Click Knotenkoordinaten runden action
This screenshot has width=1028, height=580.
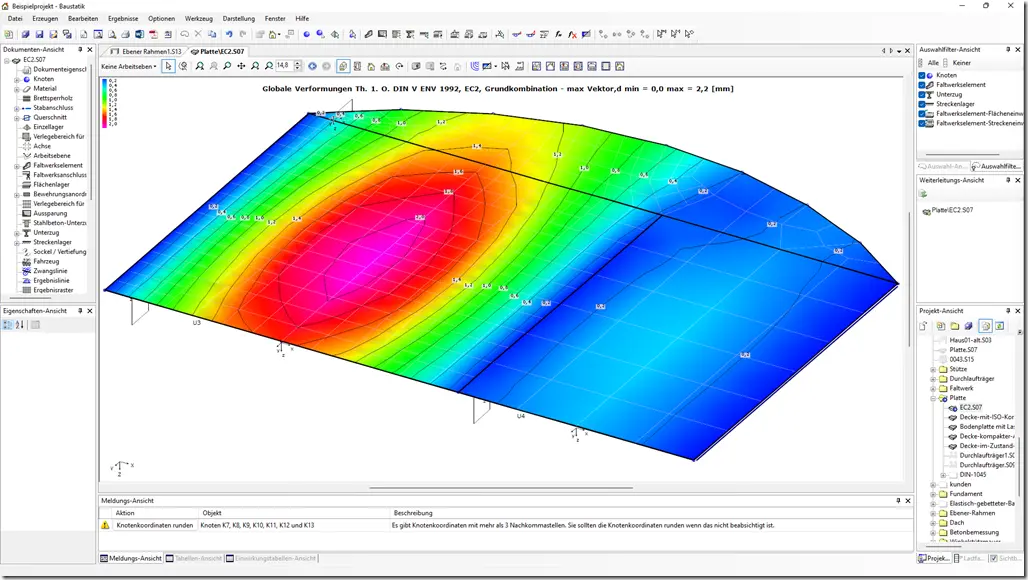click(155, 526)
